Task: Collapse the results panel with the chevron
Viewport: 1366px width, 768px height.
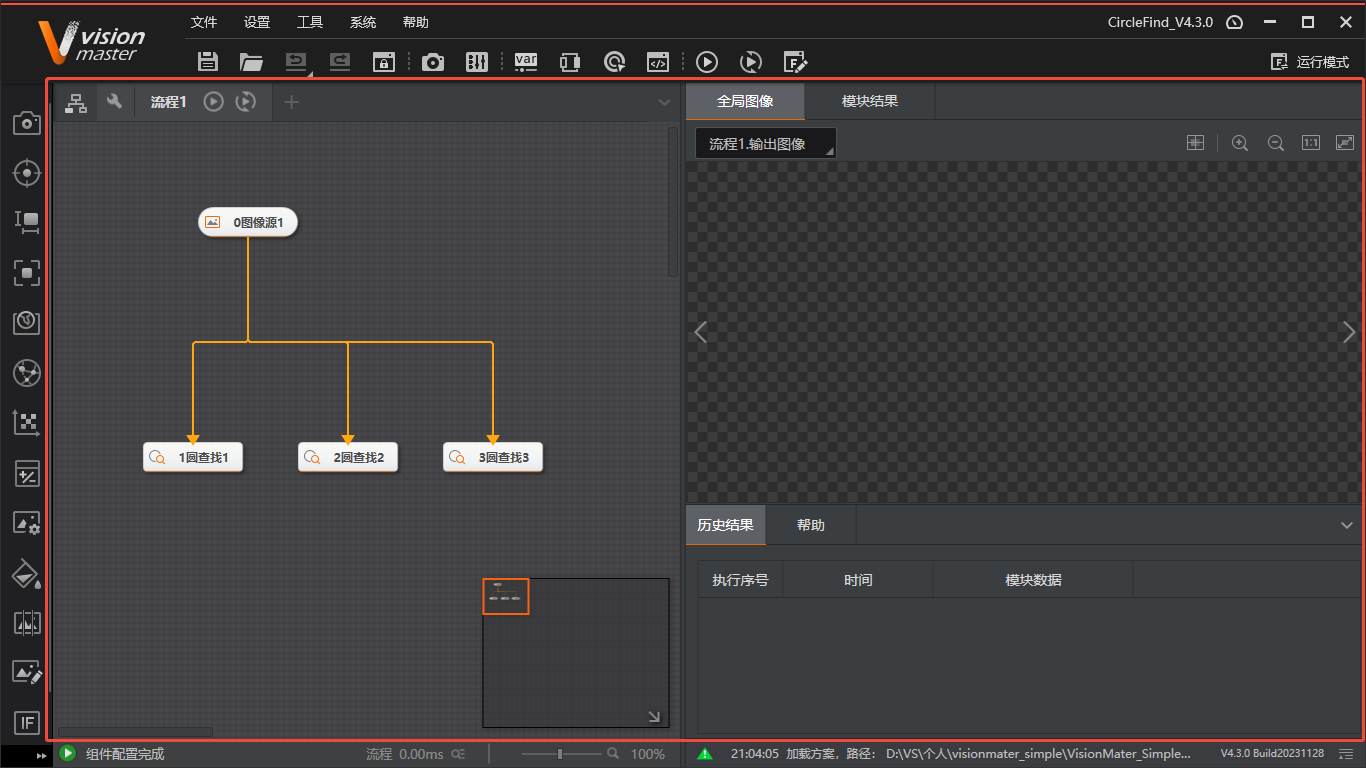Action: coord(1346,525)
